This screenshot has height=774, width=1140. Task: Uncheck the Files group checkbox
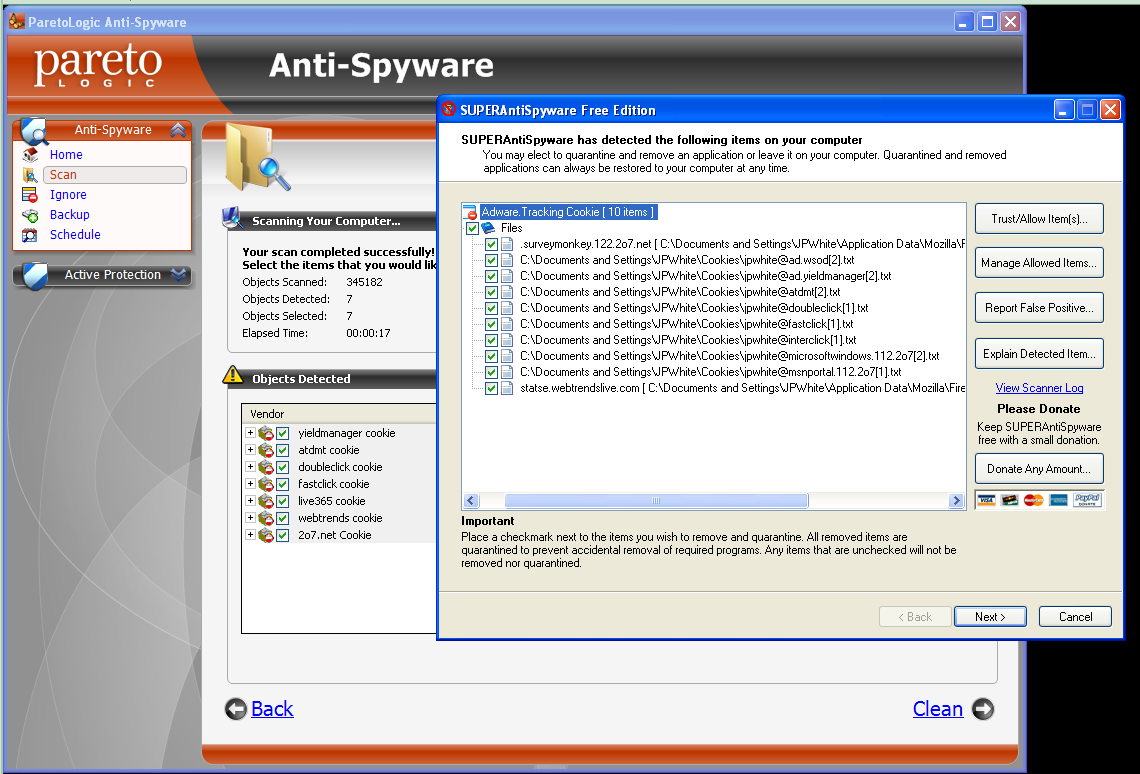coord(473,228)
